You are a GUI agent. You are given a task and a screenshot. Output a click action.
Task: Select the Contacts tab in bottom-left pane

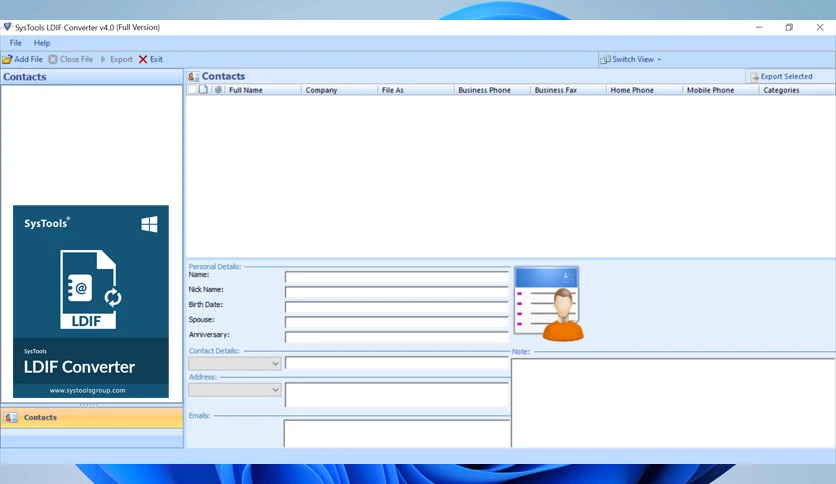click(92, 417)
